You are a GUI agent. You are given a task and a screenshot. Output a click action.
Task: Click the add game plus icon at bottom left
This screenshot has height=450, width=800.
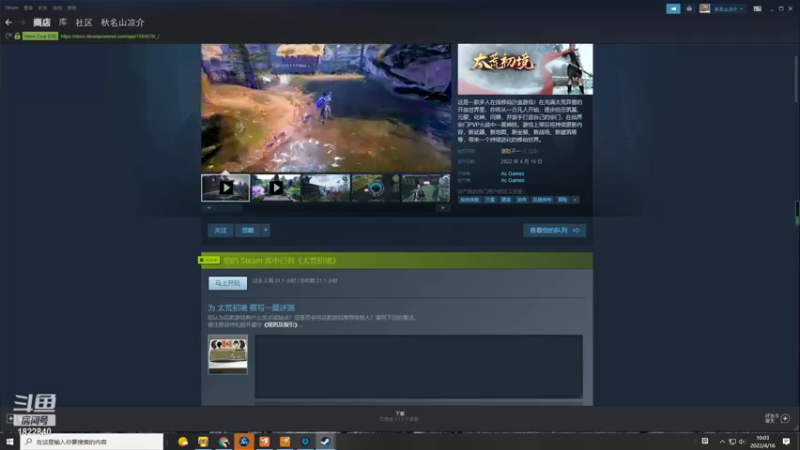[x=10, y=418]
